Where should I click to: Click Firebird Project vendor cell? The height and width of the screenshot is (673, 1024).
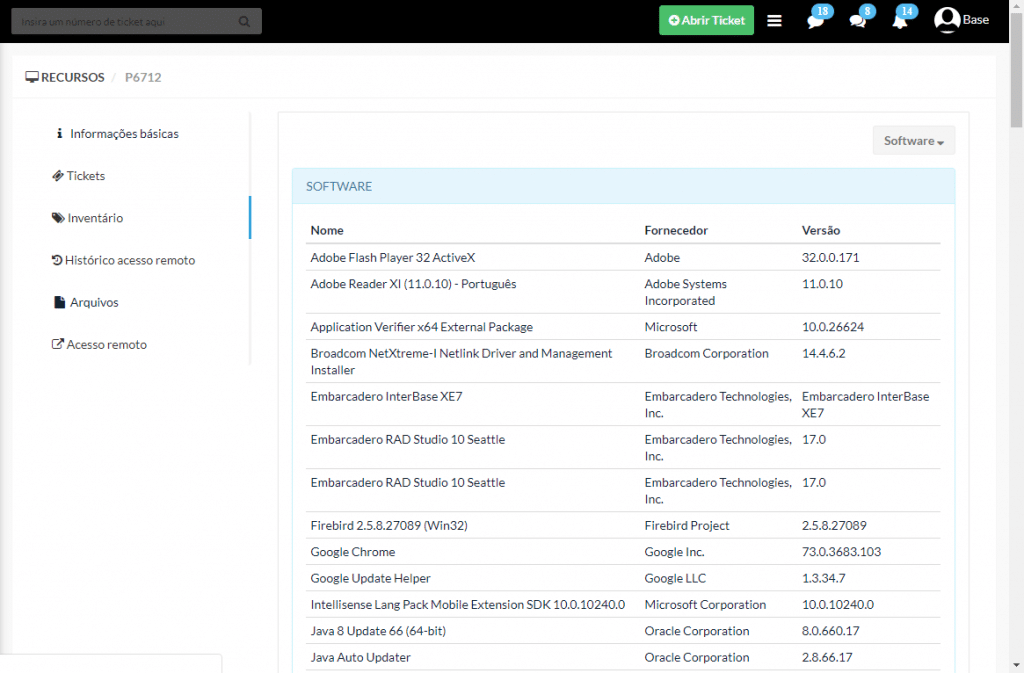click(x=687, y=525)
